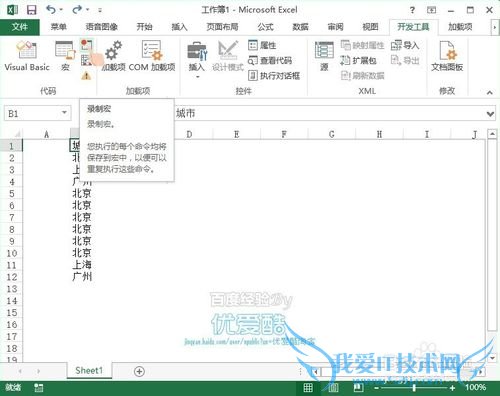This screenshot has height=396, width=500.
Task: Toggle 设计模式 design mode
Action: pos(228,55)
